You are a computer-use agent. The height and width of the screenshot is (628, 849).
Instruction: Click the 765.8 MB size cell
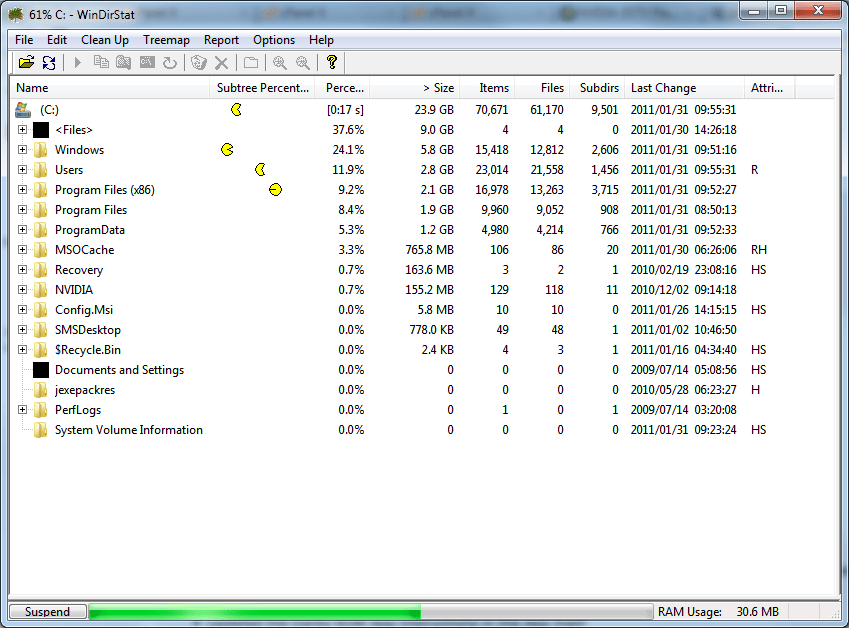point(429,250)
